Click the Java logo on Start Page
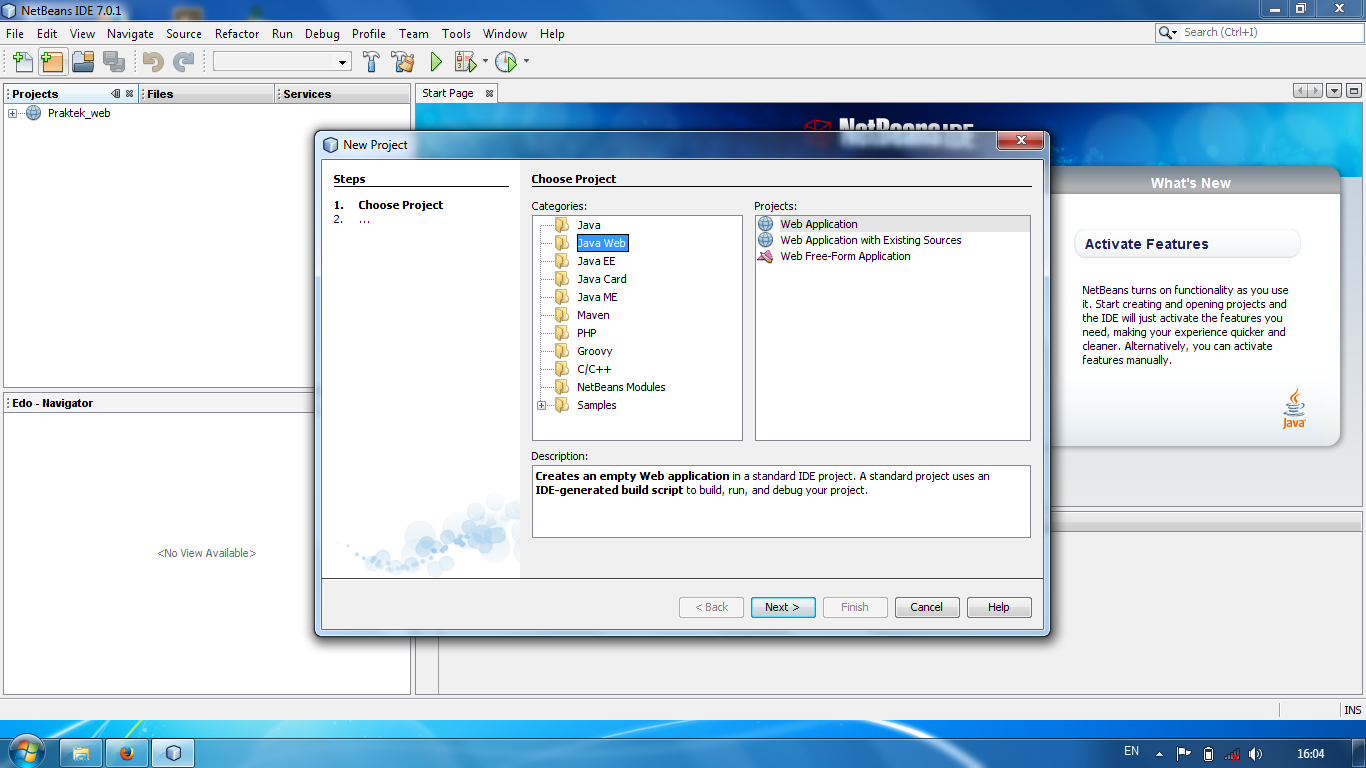Viewport: 1366px width, 768px height. click(1294, 408)
